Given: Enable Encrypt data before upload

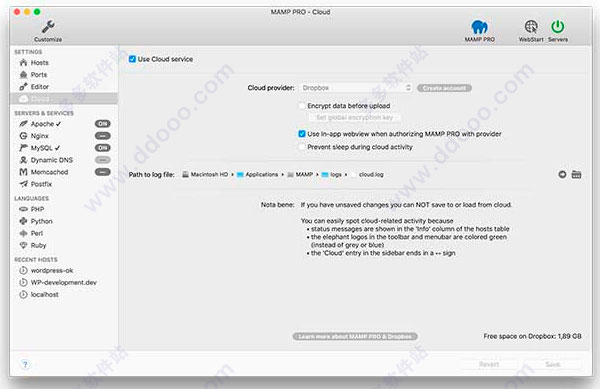Looking at the screenshot, I should pyautogui.click(x=302, y=106).
